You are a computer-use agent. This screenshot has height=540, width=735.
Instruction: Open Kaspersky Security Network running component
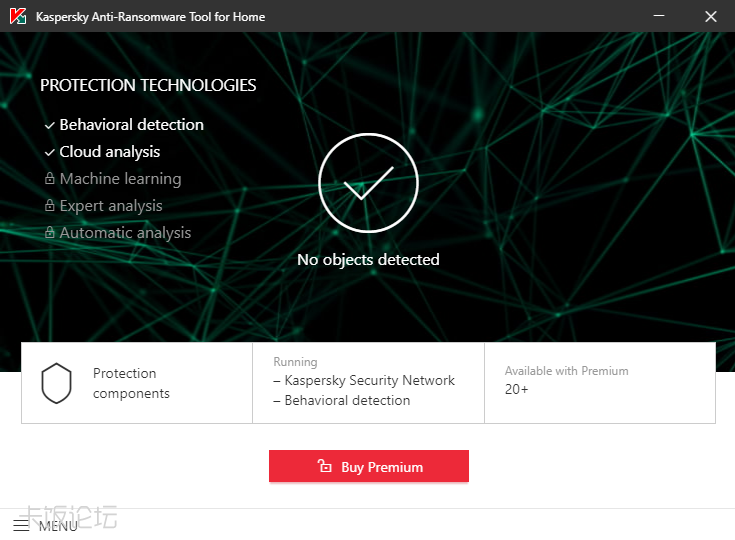369,380
